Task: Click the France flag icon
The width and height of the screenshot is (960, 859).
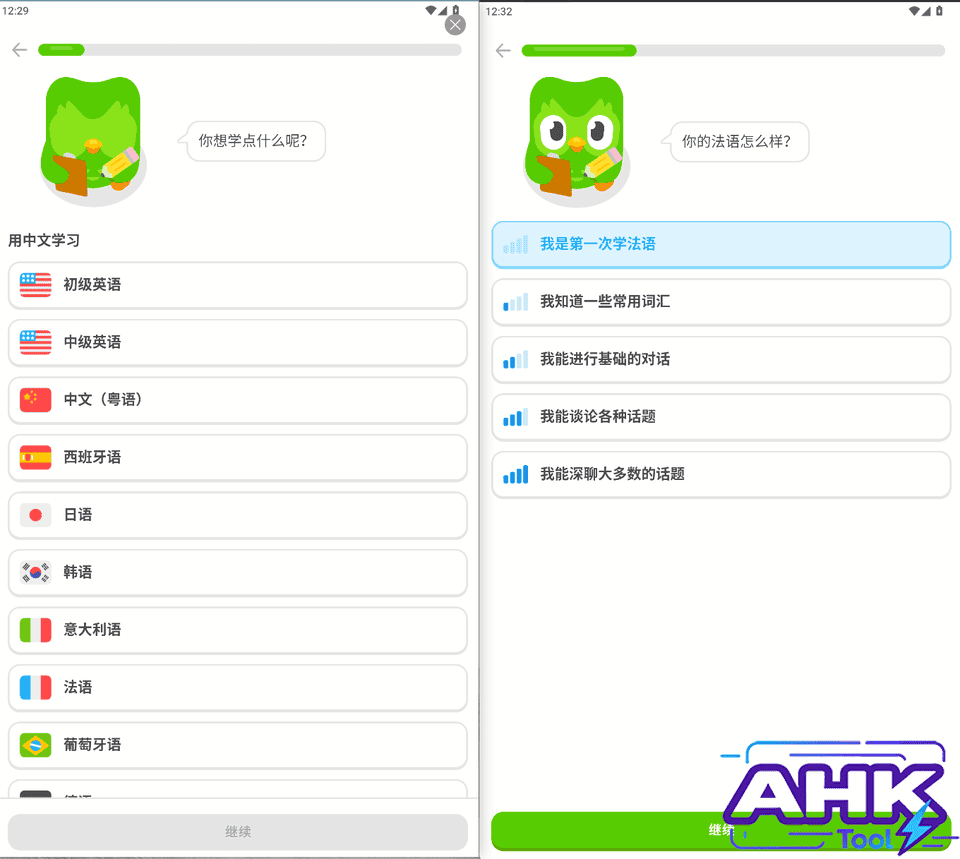Action: click(x=36, y=688)
